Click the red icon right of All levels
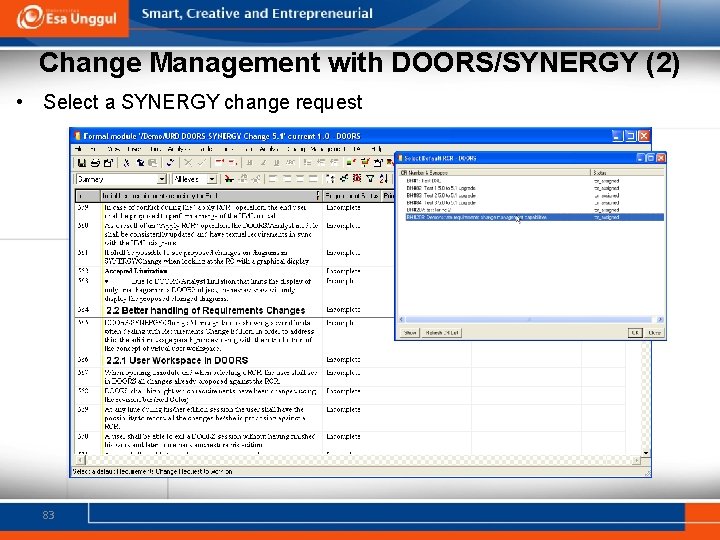 [229, 179]
